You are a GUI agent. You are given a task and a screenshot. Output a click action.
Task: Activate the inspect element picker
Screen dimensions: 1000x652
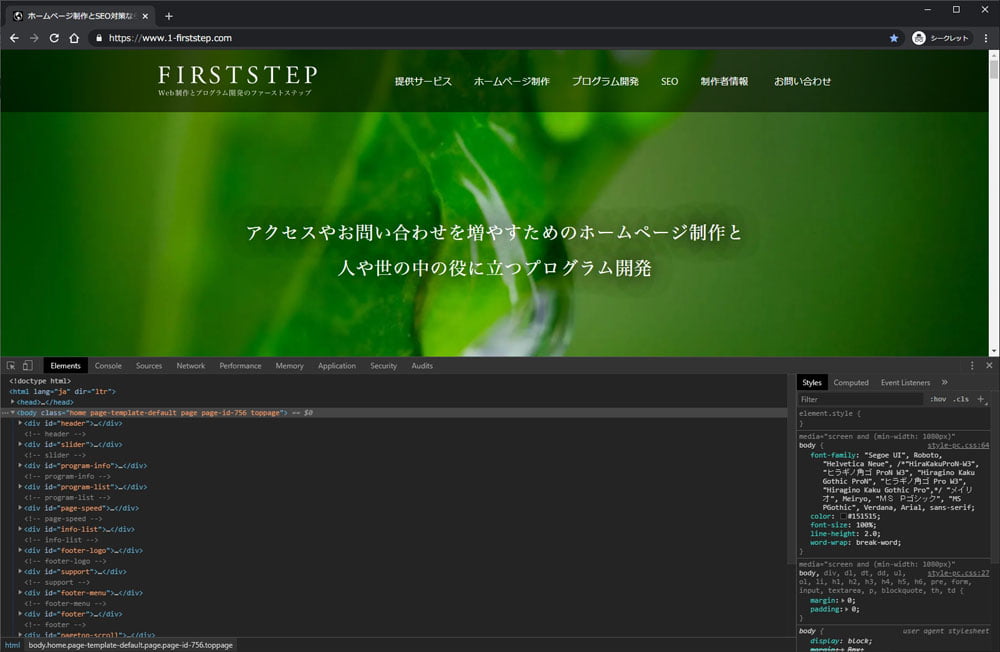(x=11, y=366)
